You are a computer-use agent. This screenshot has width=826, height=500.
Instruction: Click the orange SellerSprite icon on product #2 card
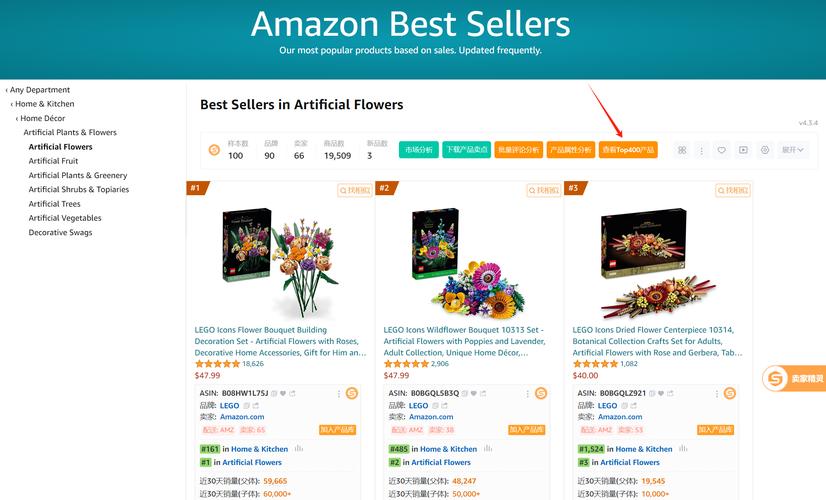pos(540,393)
